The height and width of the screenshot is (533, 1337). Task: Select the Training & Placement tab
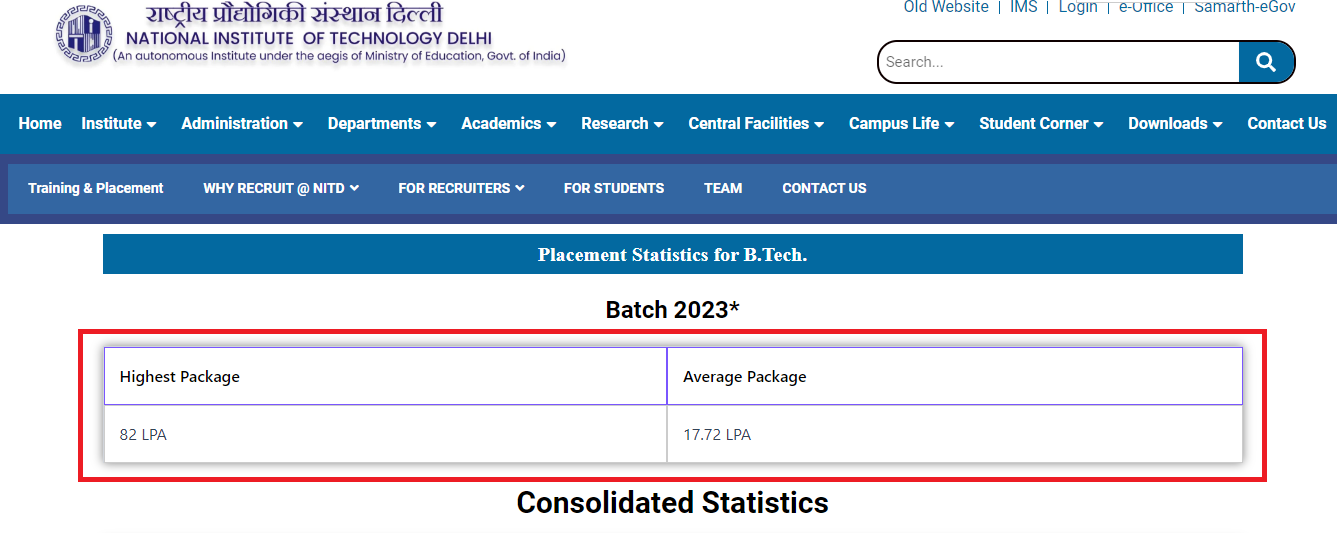96,188
